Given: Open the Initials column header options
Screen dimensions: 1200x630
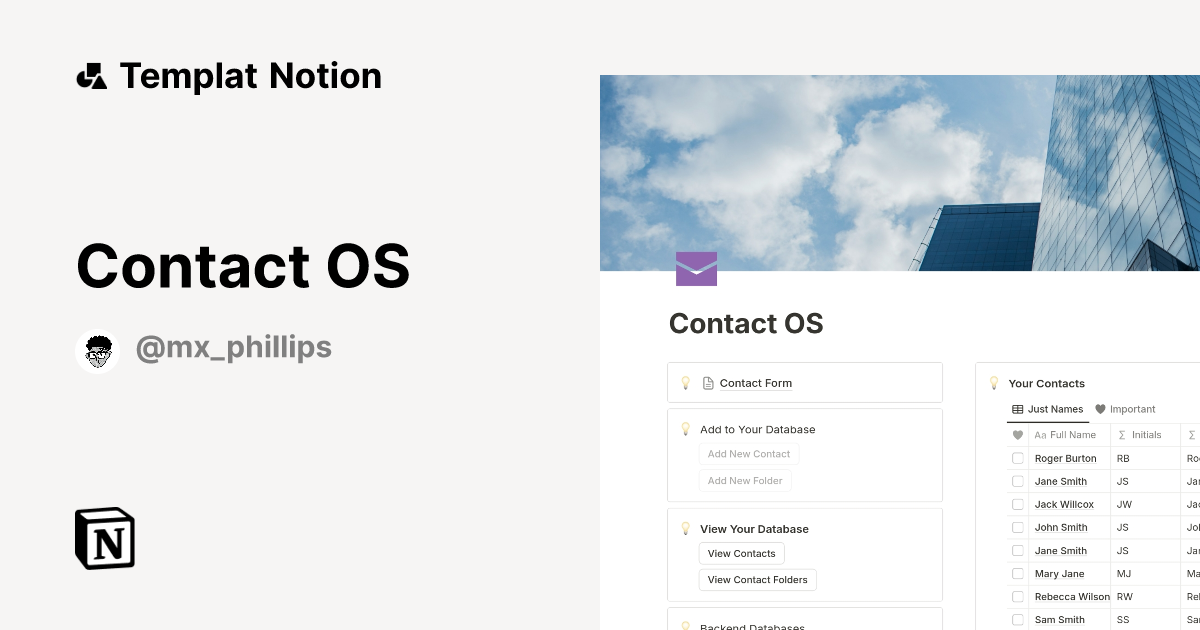Looking at the screenshot, I should tap(1148, 434).
